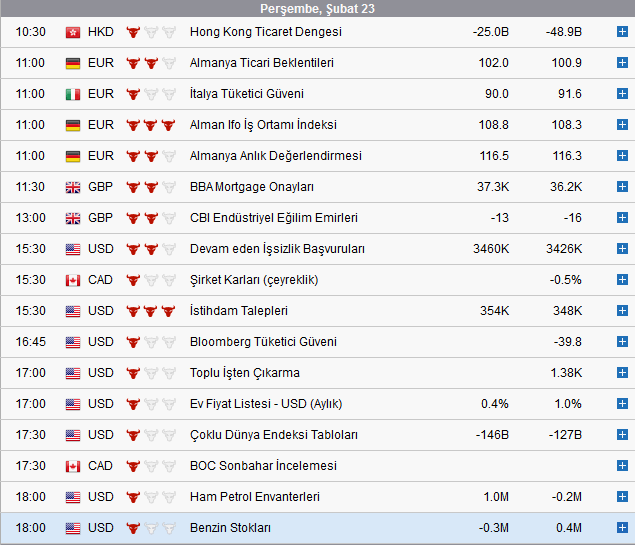The height and width of the screenshot is (545, 635).
Task: Click the 18:00 time on Benzin Stokları row
Action: [31, 528]
